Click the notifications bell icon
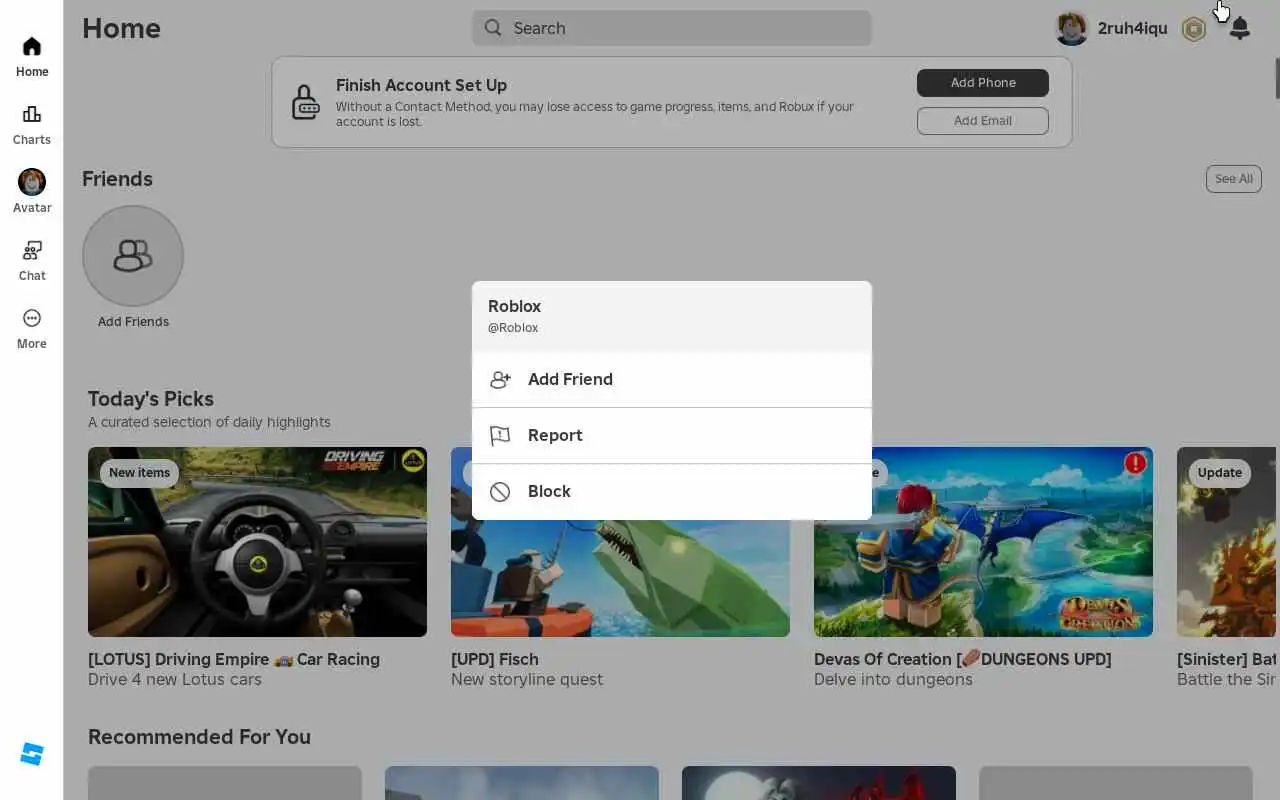Image resolution: width=1280 pixels, height=800 pixels. [1239, 28]
